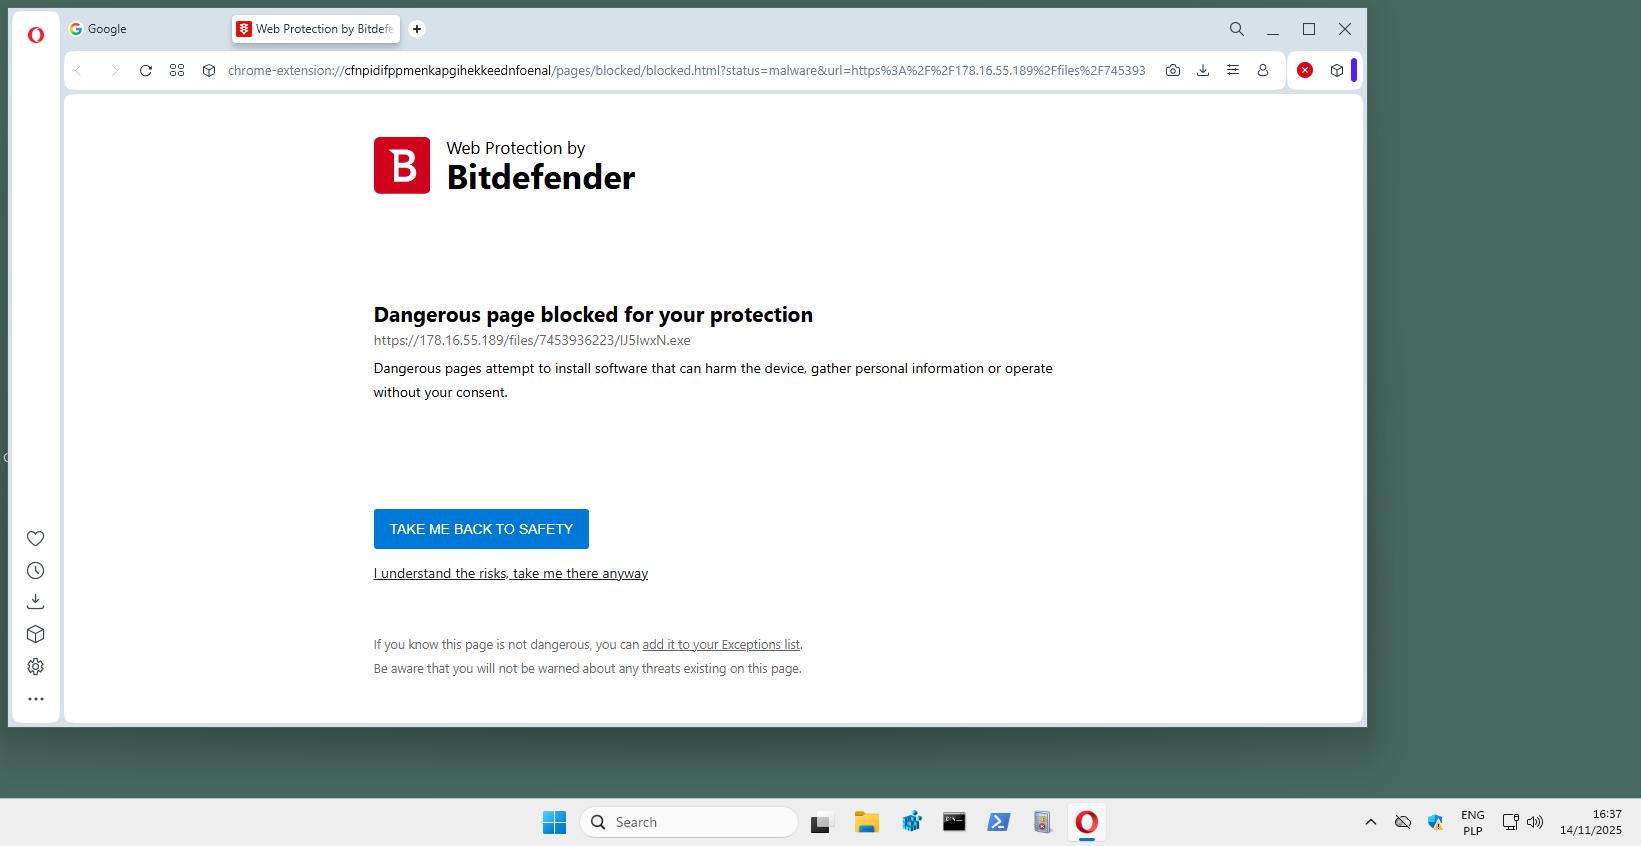
Task: Open the Speed Dial start page icon
Action: point(177,70)
